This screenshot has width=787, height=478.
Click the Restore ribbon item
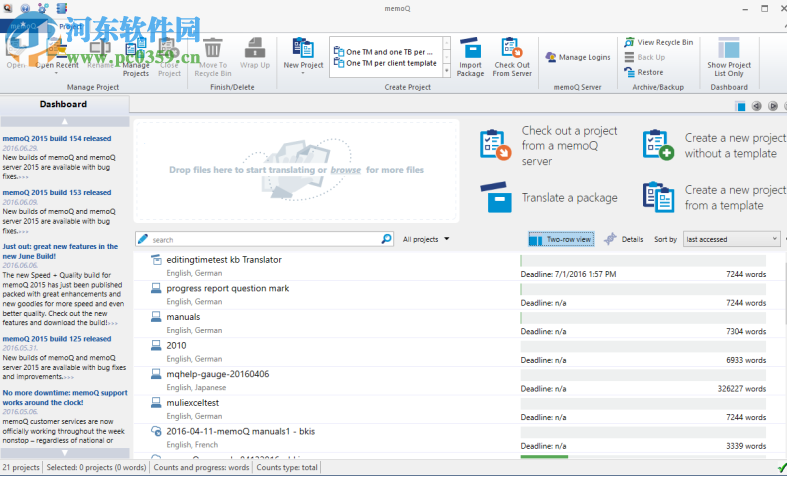click(644, 72)
